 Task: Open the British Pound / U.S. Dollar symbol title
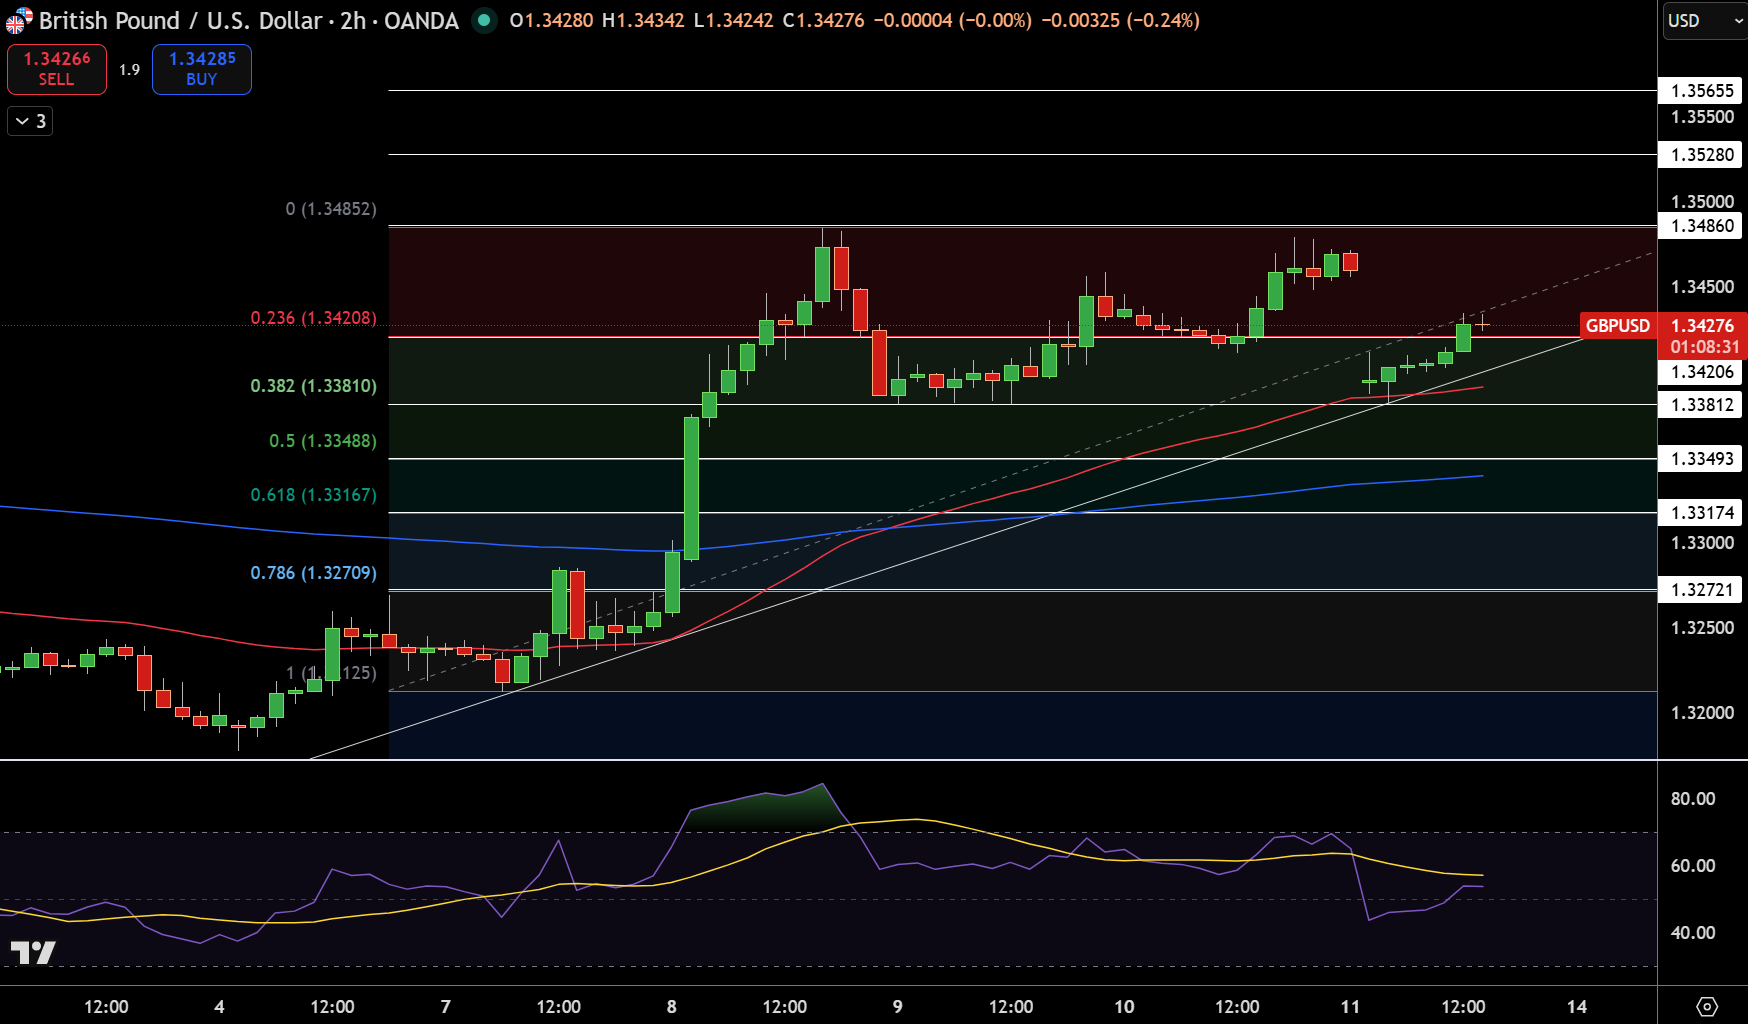pyautogui.click(x=249, y=20)
